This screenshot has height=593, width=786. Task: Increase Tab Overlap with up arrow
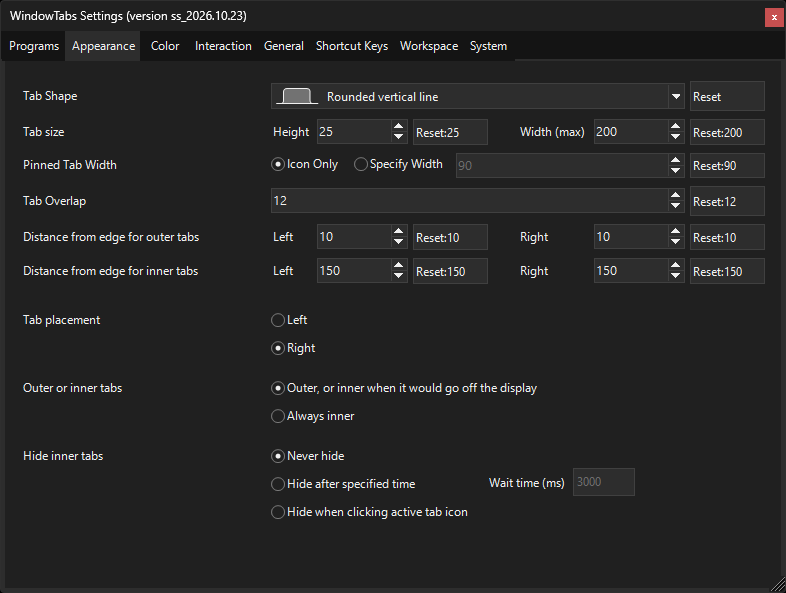(x=676, y=194)
